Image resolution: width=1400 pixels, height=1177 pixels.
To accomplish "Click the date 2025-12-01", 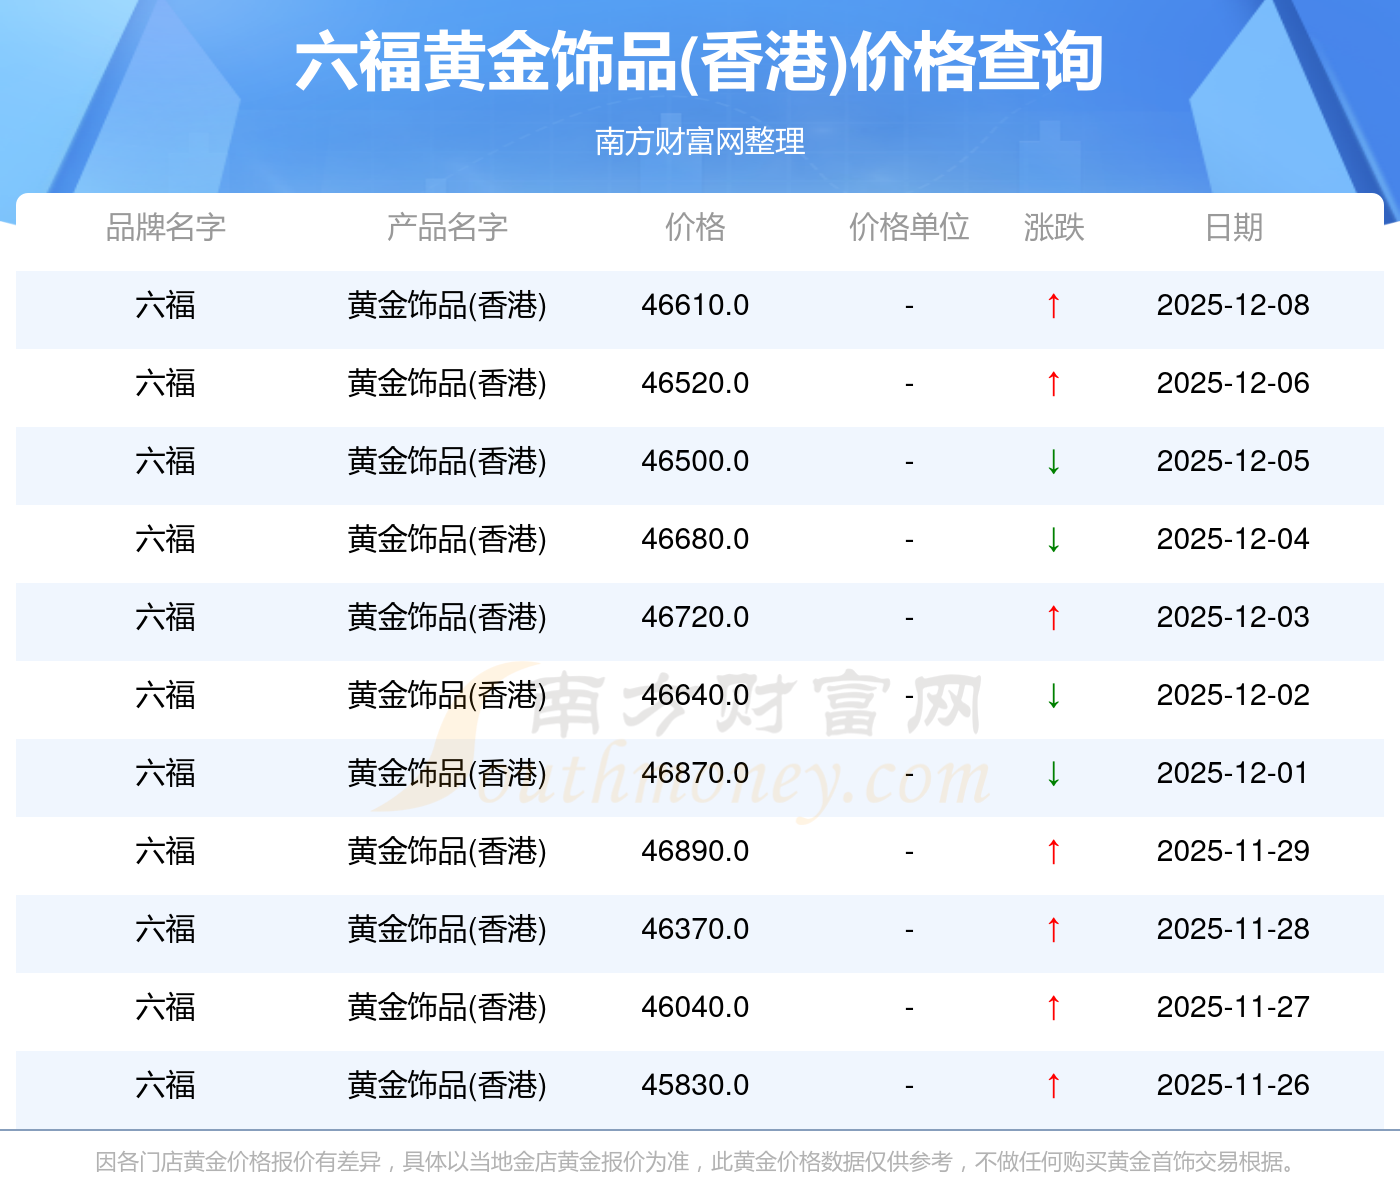I will pos(1233,773).
